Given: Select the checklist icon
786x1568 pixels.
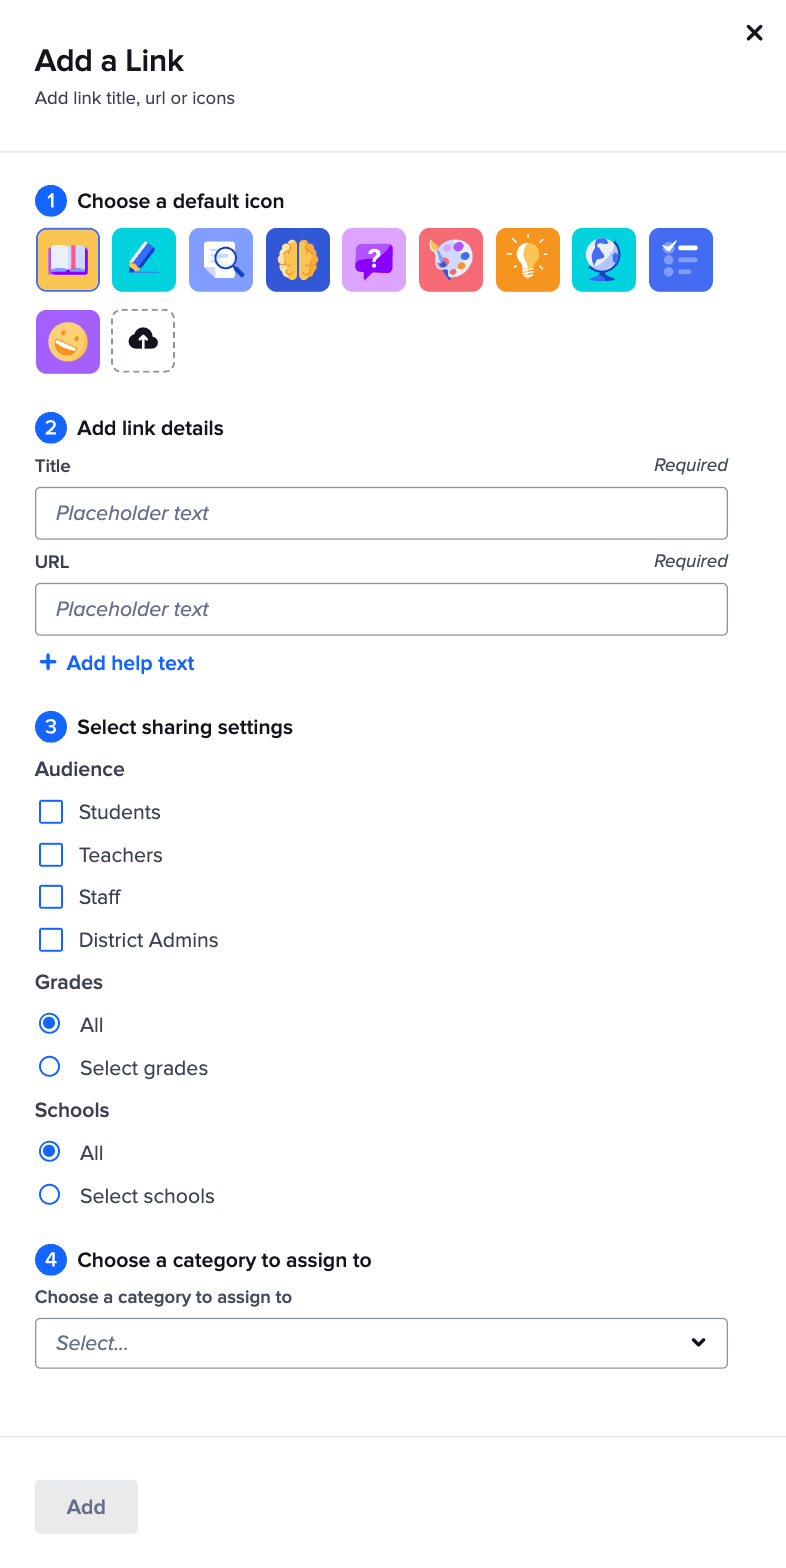Looking at the screenshot, I should (x=681, y=260).
